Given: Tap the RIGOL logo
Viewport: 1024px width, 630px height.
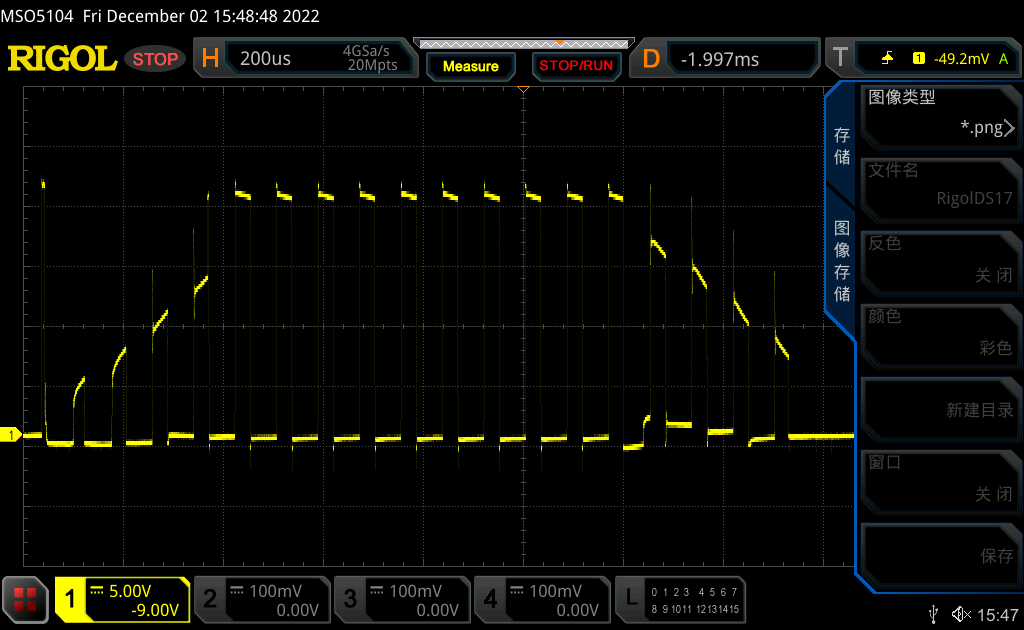Looking at the screenshot, I should 62,59.
